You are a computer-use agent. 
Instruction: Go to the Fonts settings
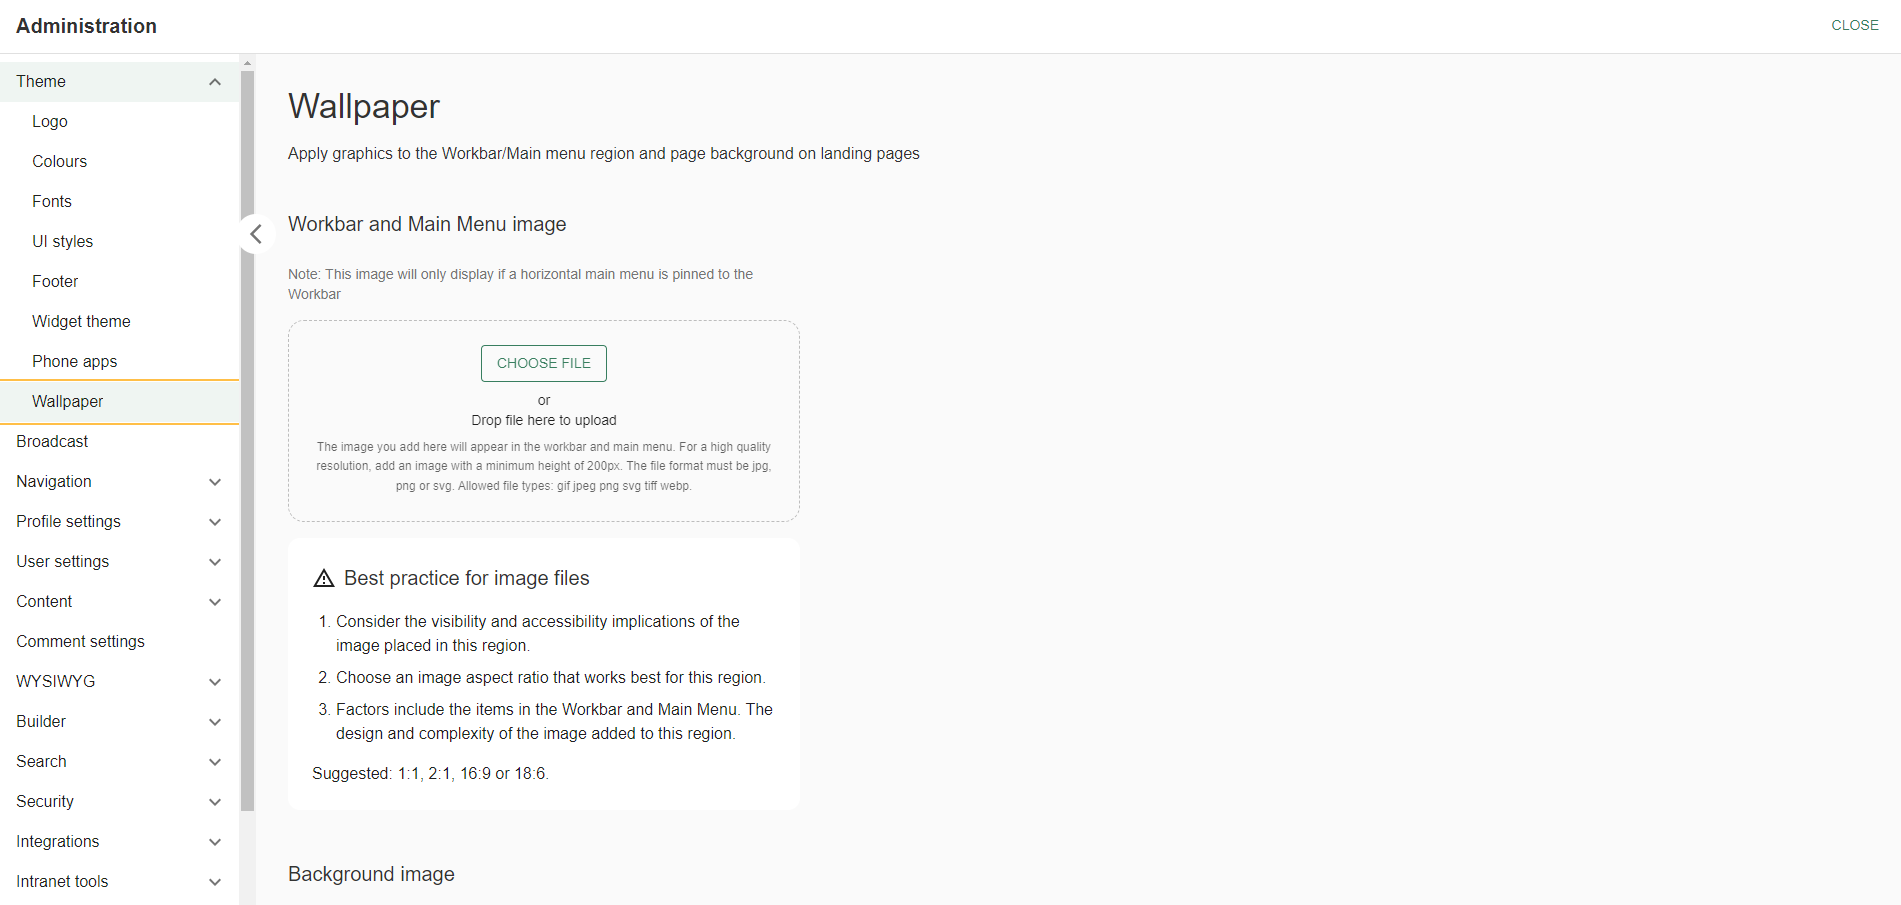pos(52,201)
